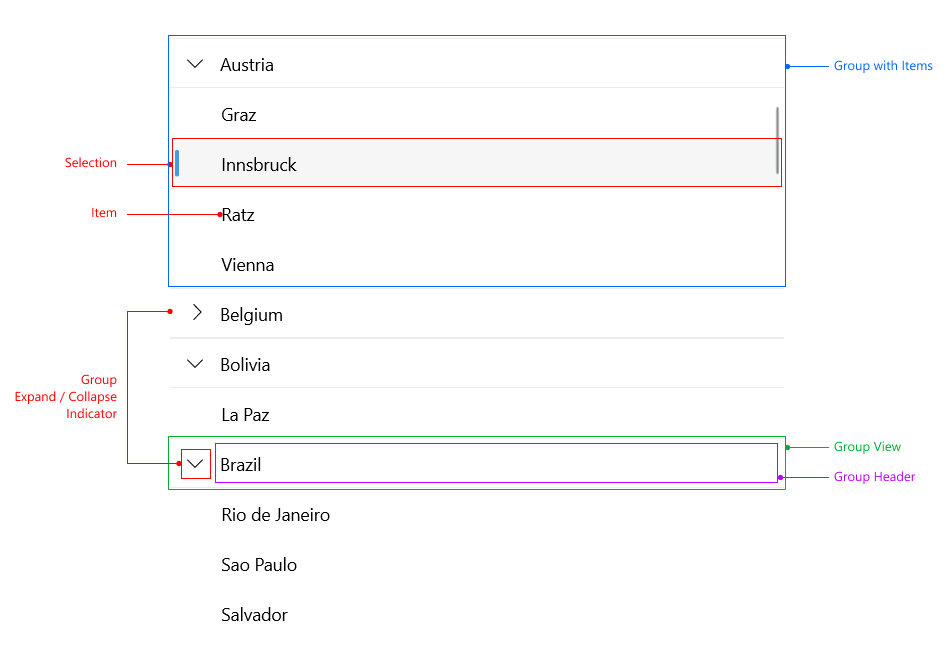Collapse the Brazil group chevron
The height and width of the screenshot is (655, 952).
tap(196, 464)
